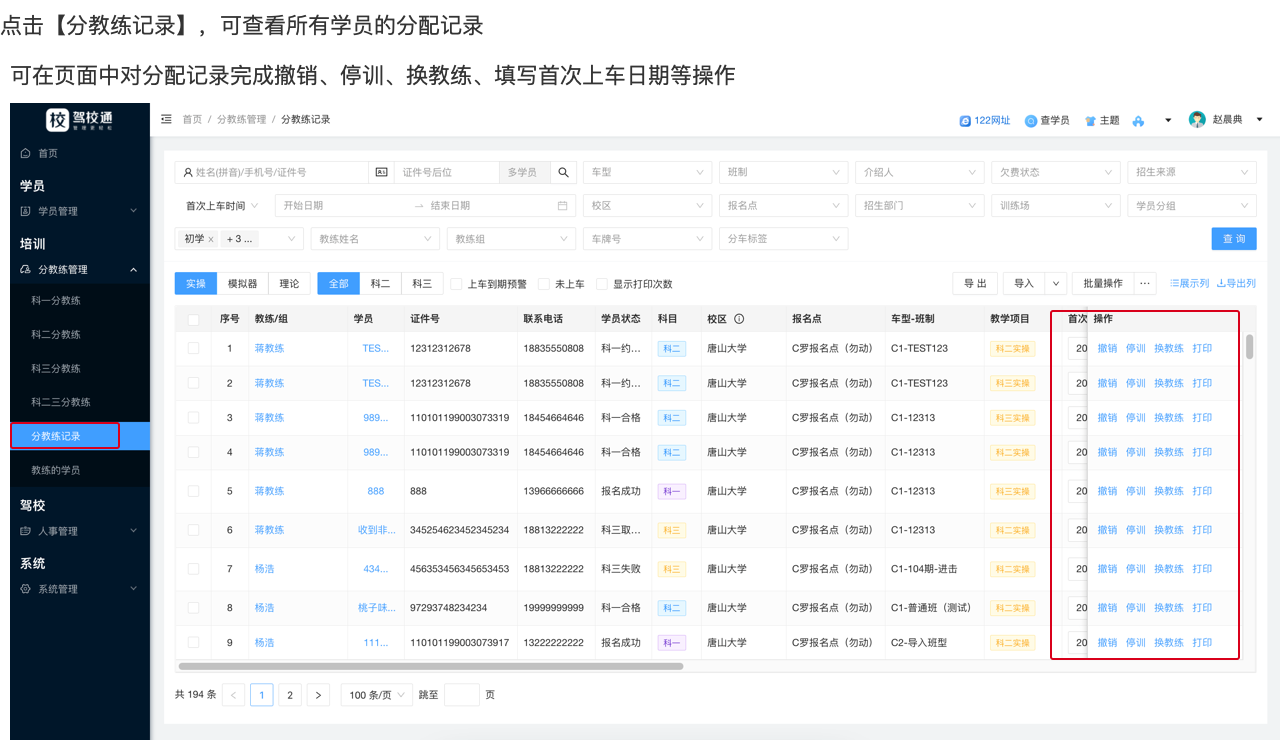Collapse the sidebar with the menu fold icon
Image resolution: width=1280 pixels, height=740 pixels.
tap(166, 119)
